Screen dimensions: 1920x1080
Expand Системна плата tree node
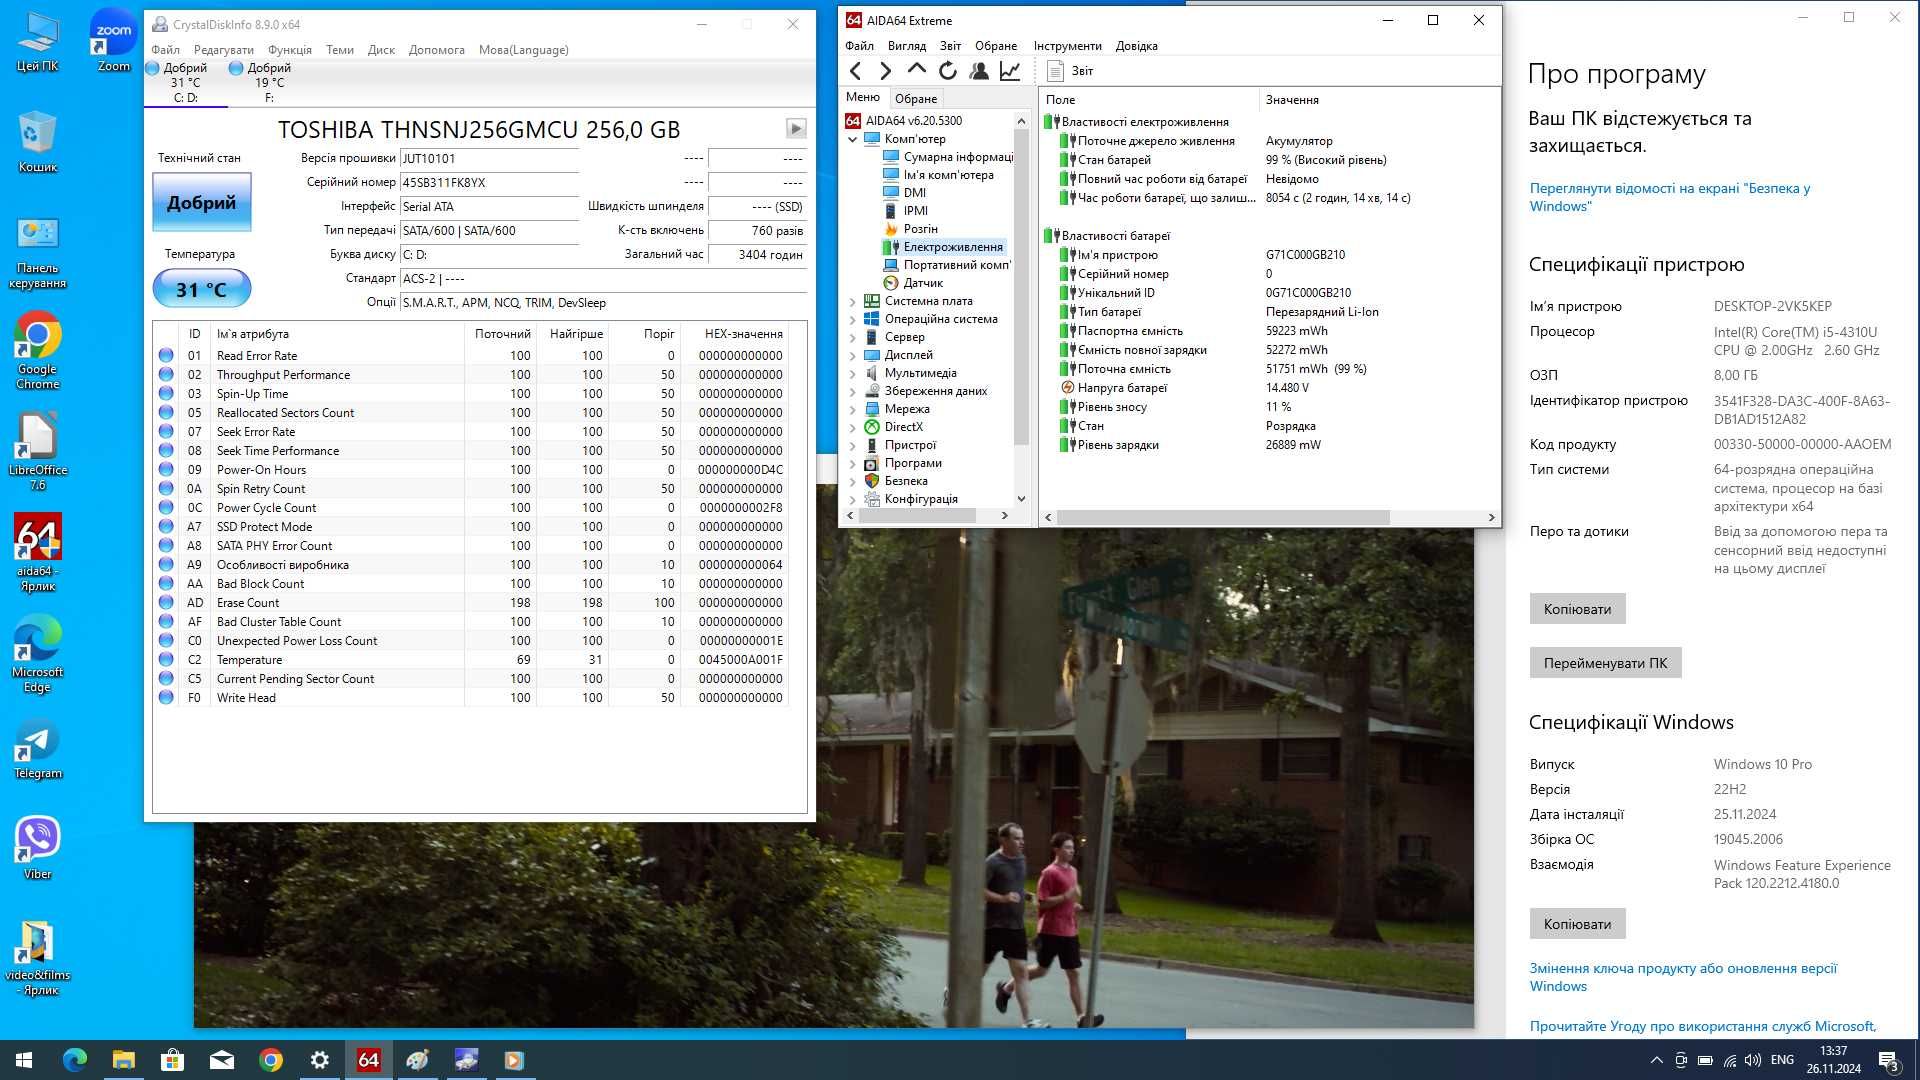tap(853, 301)
